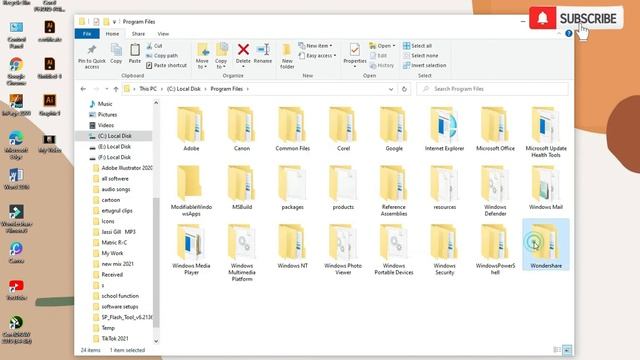Switch to details view icon in status bar

(x=557, y=350)
